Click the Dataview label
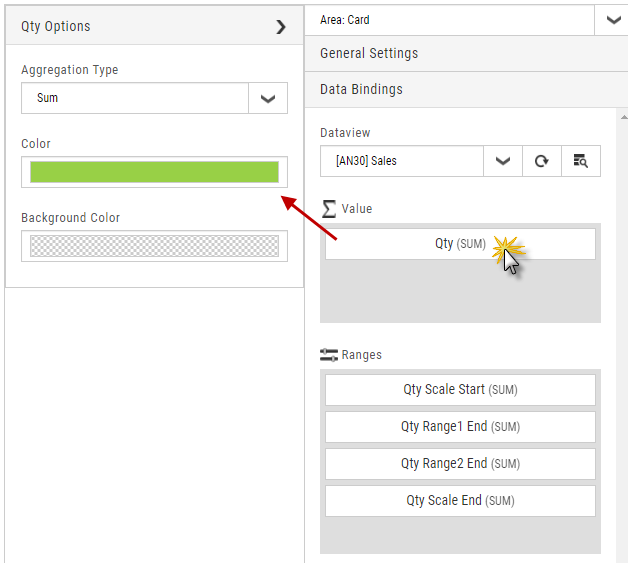The width and height of the screenshot is (628, 563). pyautogui.click(x=345, y=133)
